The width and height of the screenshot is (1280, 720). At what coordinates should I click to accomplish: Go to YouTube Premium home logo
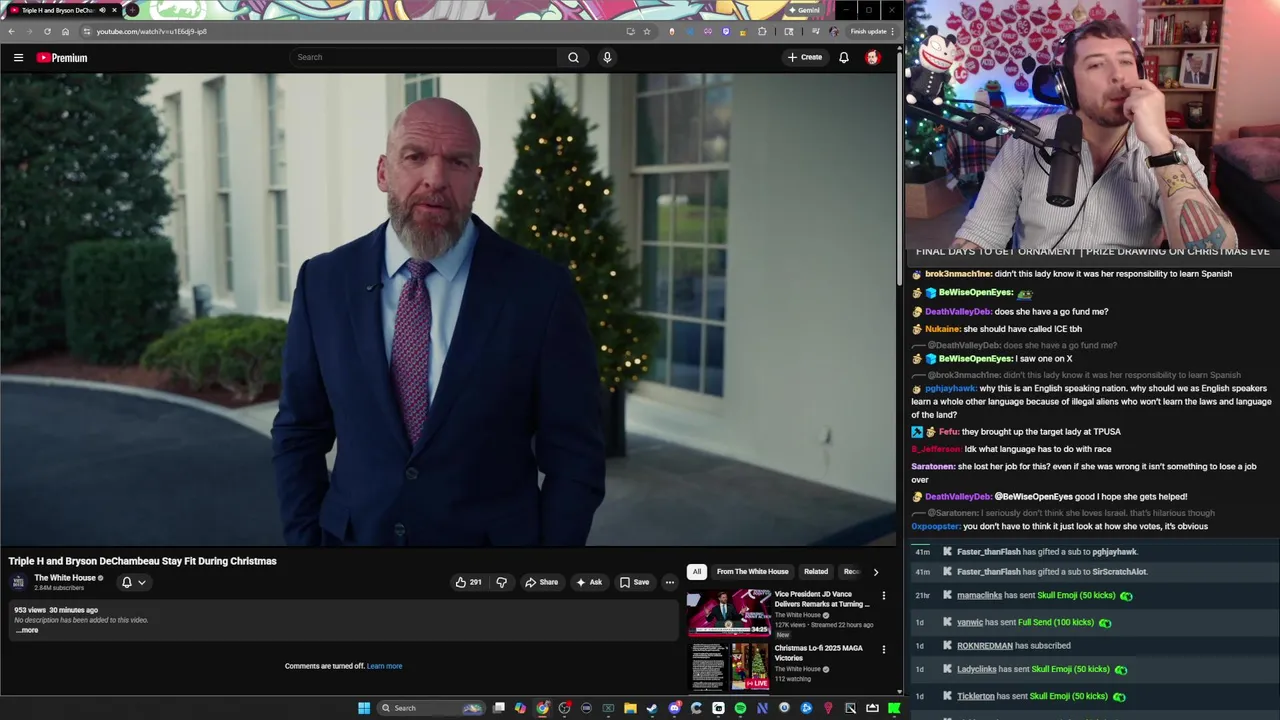(62, 58)
